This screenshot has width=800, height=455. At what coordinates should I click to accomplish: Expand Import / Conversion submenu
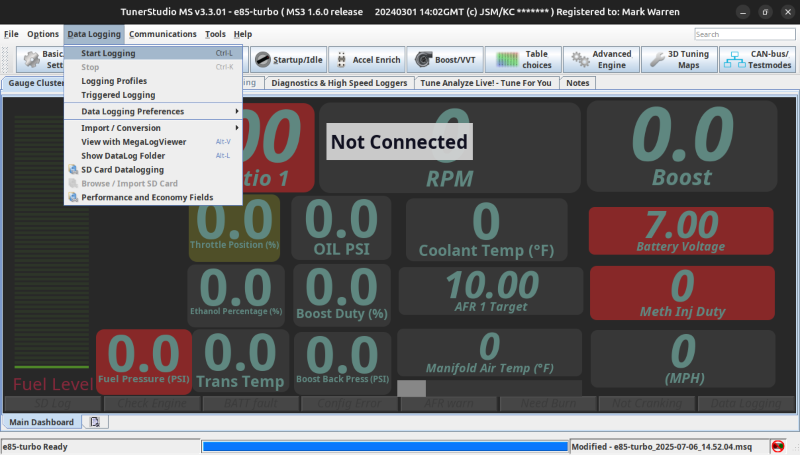[153, 128]
